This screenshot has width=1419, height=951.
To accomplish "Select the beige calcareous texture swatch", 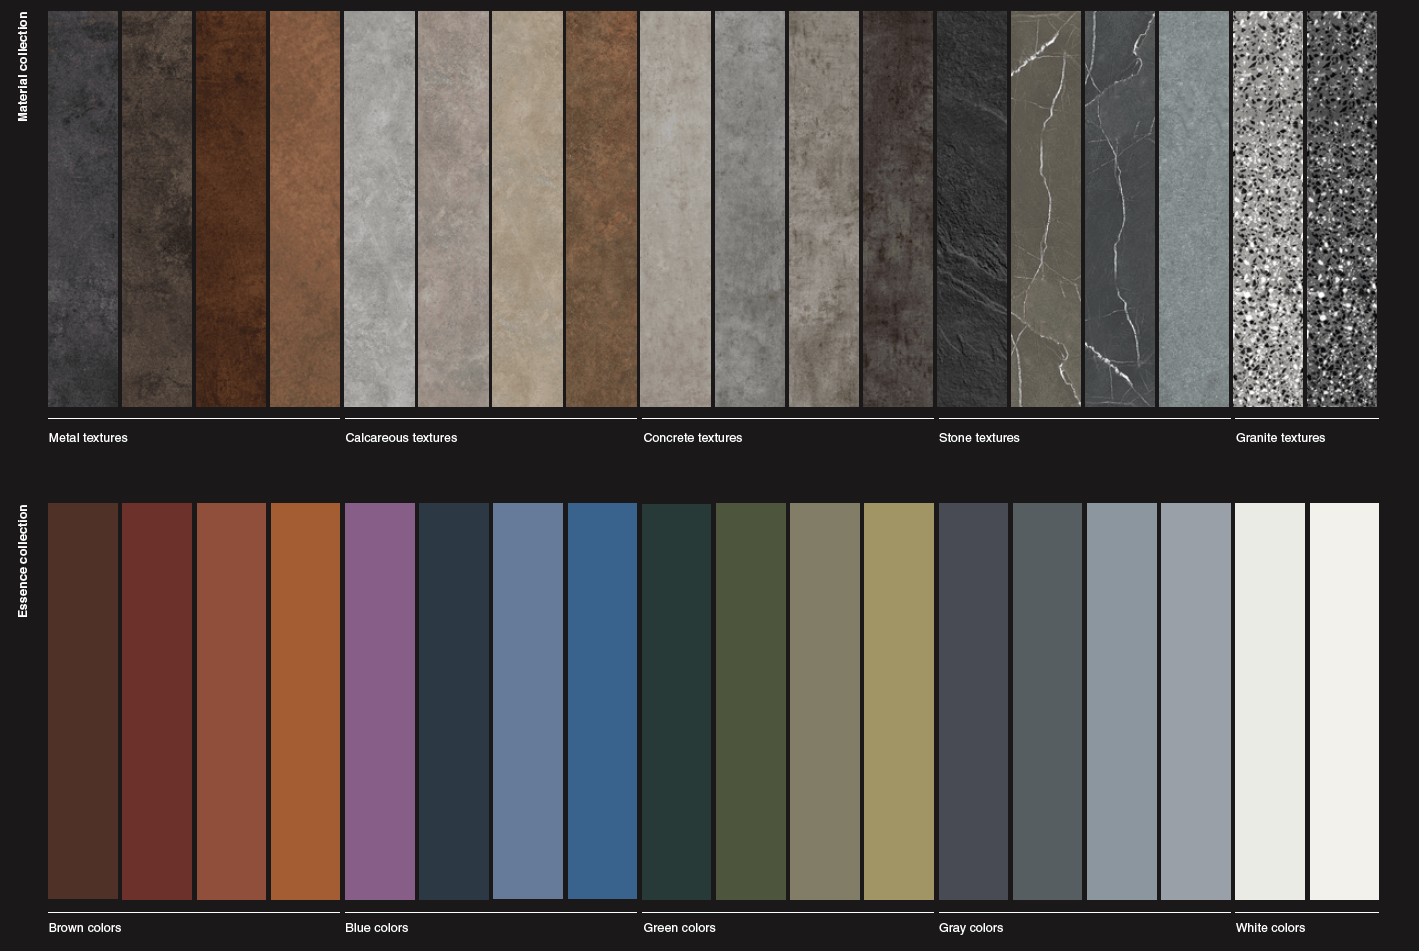I will click(528, 208).
